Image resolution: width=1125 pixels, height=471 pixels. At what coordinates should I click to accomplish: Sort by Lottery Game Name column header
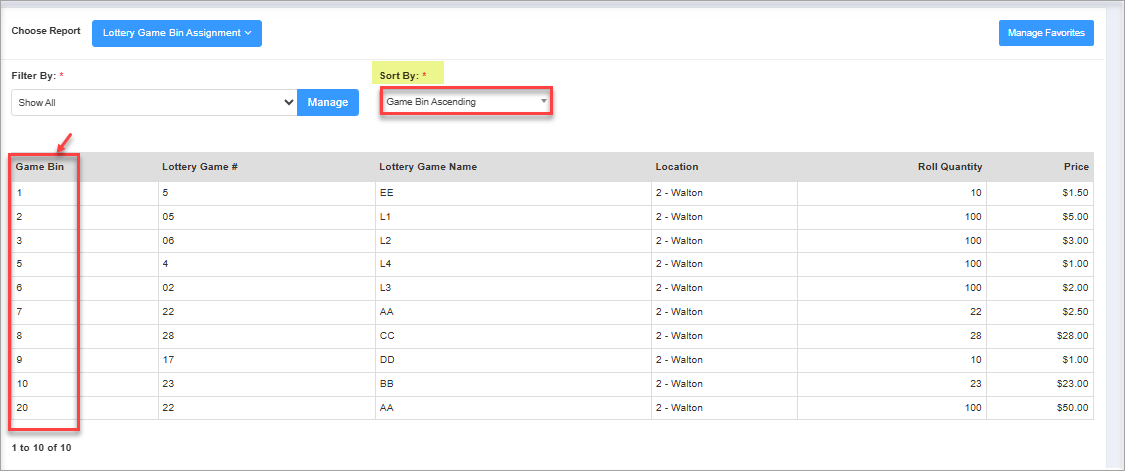pyautogui.click(x=428, y=167)
